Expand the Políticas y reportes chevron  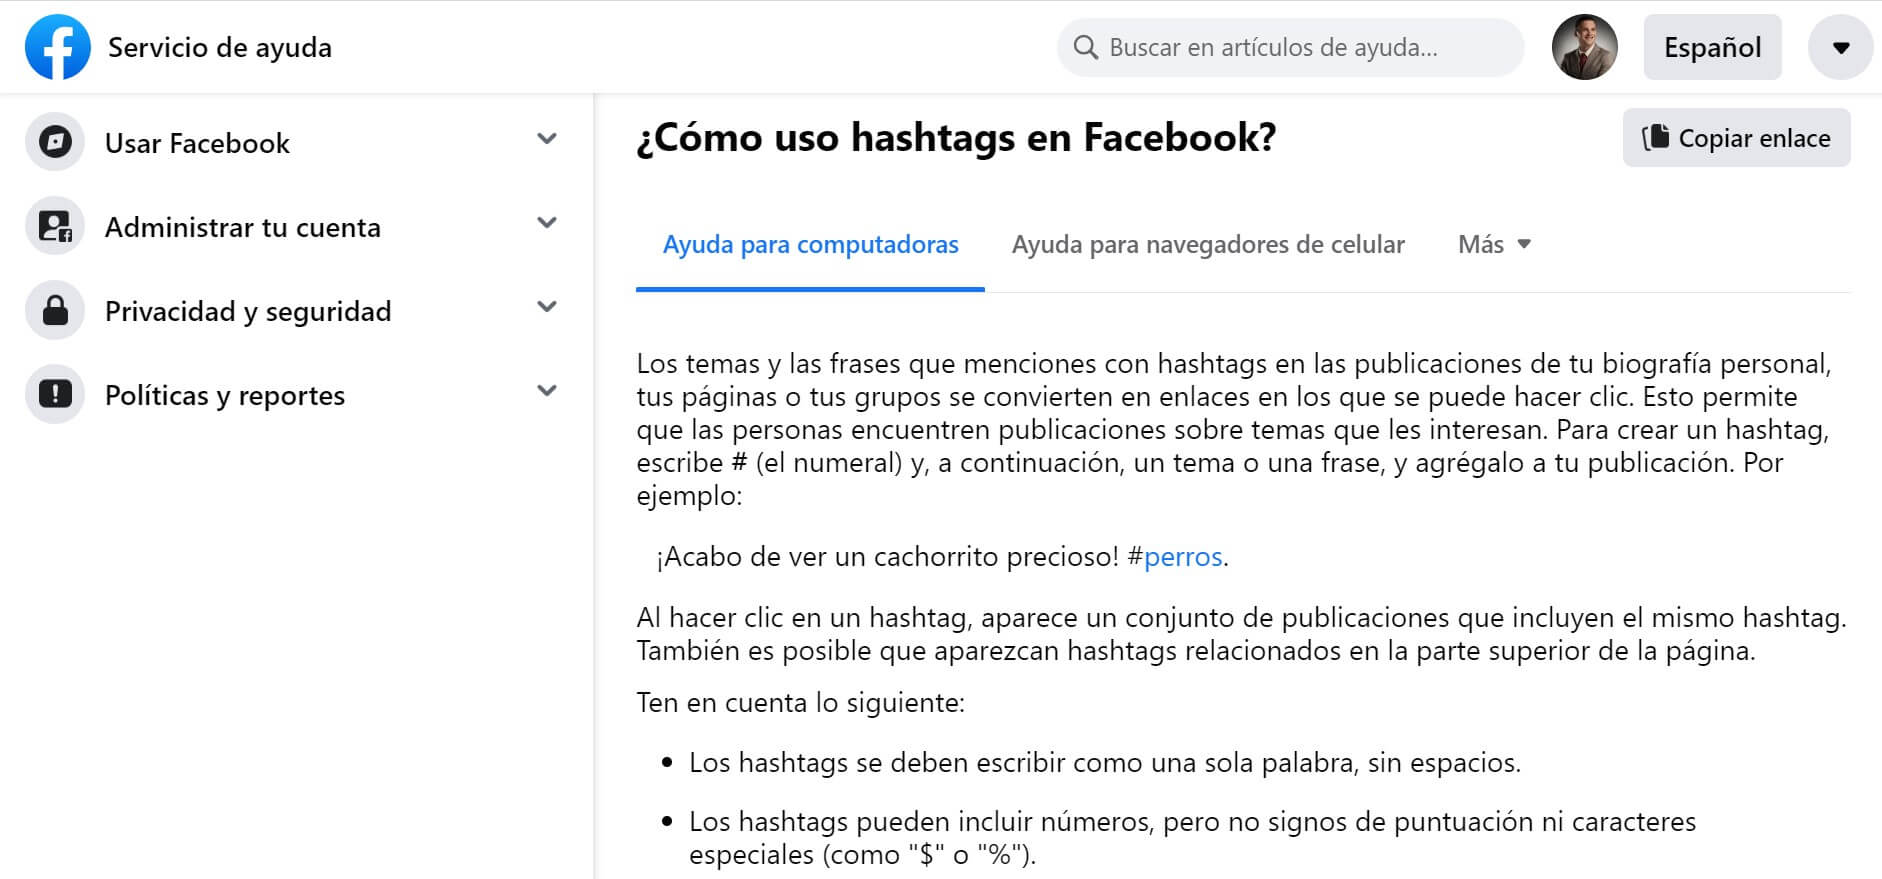pos(546,391)
